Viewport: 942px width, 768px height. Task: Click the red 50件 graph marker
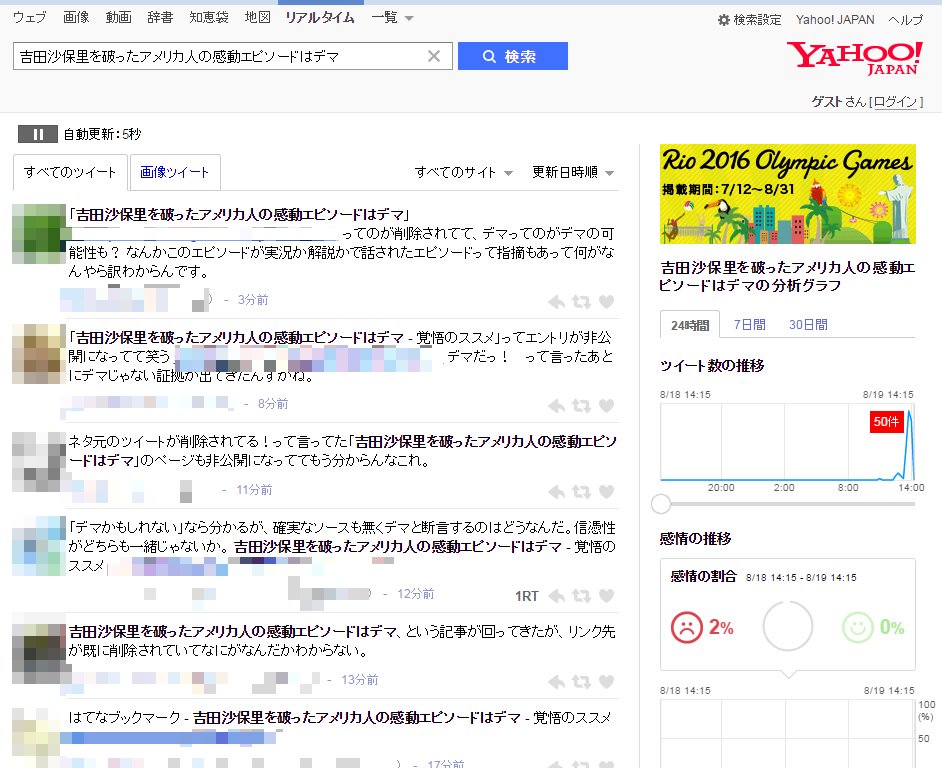[x=886, y=421]
